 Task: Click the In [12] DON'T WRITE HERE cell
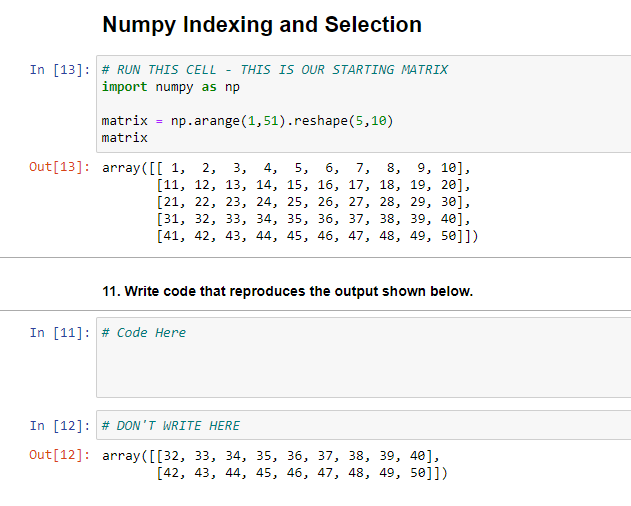click(x=364, y=425)
